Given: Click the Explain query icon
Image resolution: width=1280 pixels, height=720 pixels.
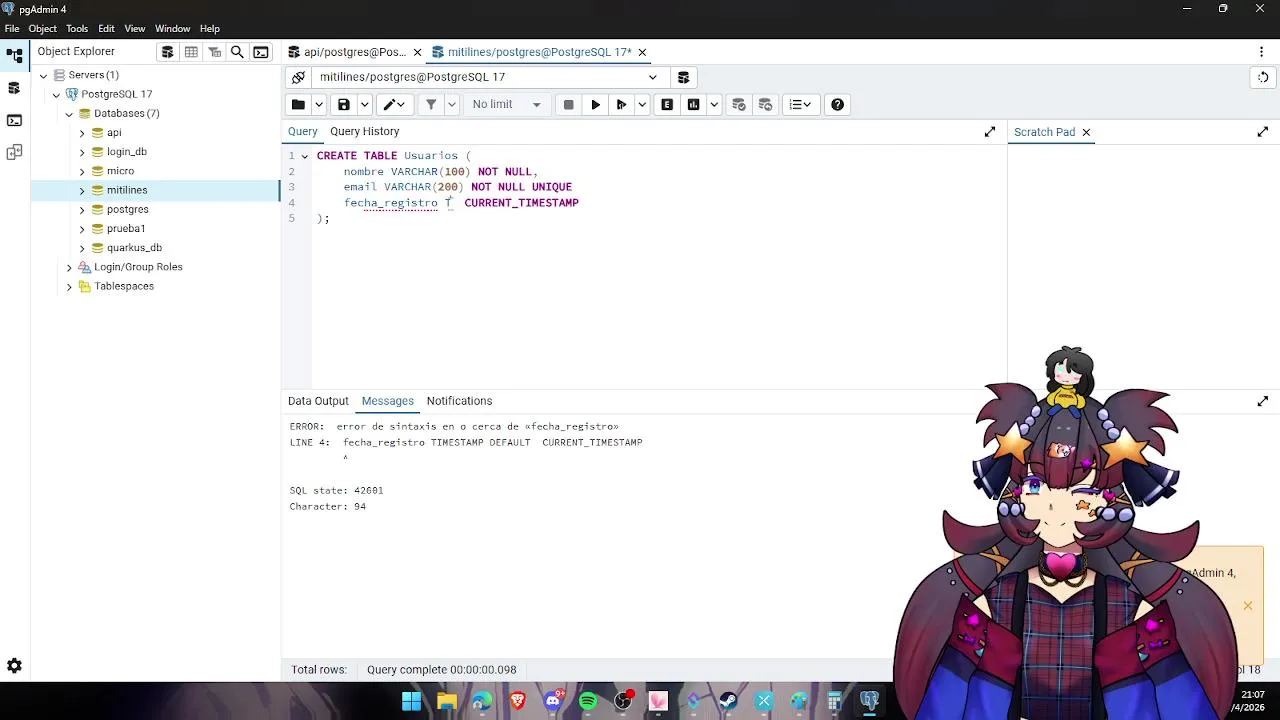Looking at the screenshot, I should [667, 104].
